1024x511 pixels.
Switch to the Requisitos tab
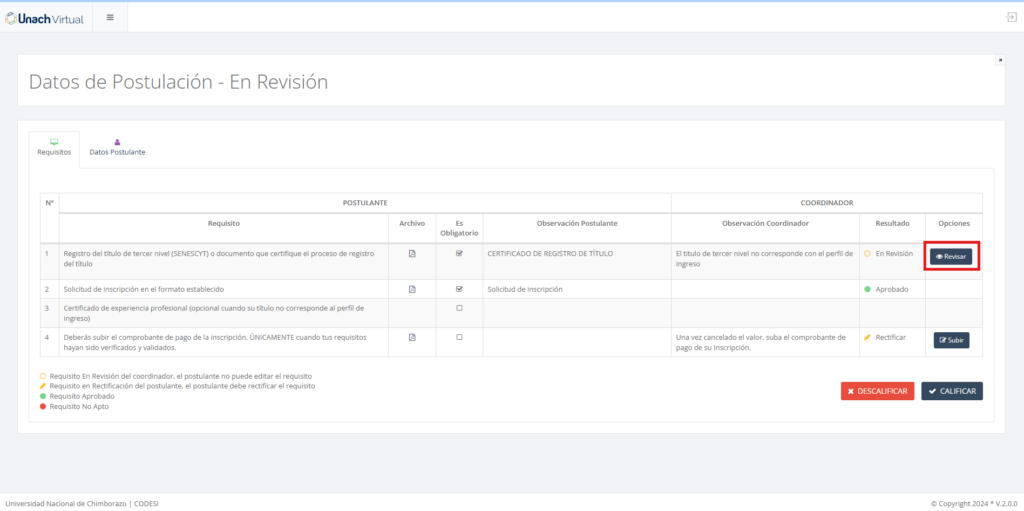54,147
